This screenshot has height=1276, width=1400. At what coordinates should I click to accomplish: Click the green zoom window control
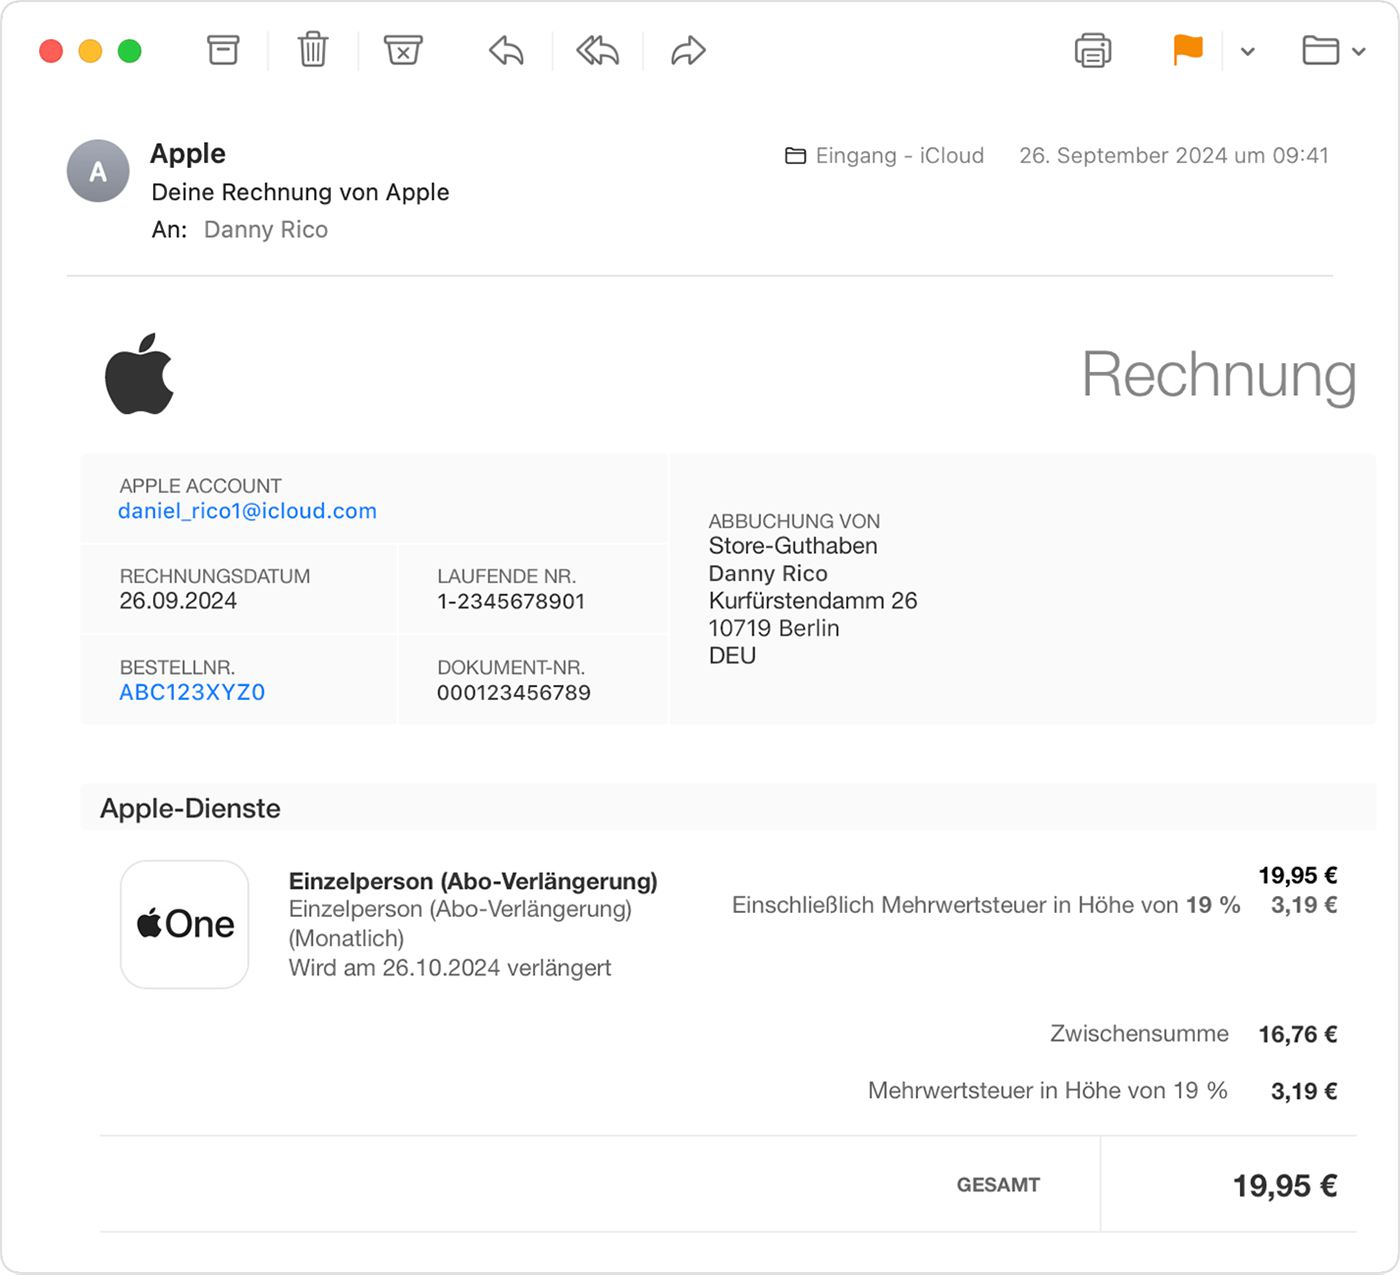click(129, 50)
